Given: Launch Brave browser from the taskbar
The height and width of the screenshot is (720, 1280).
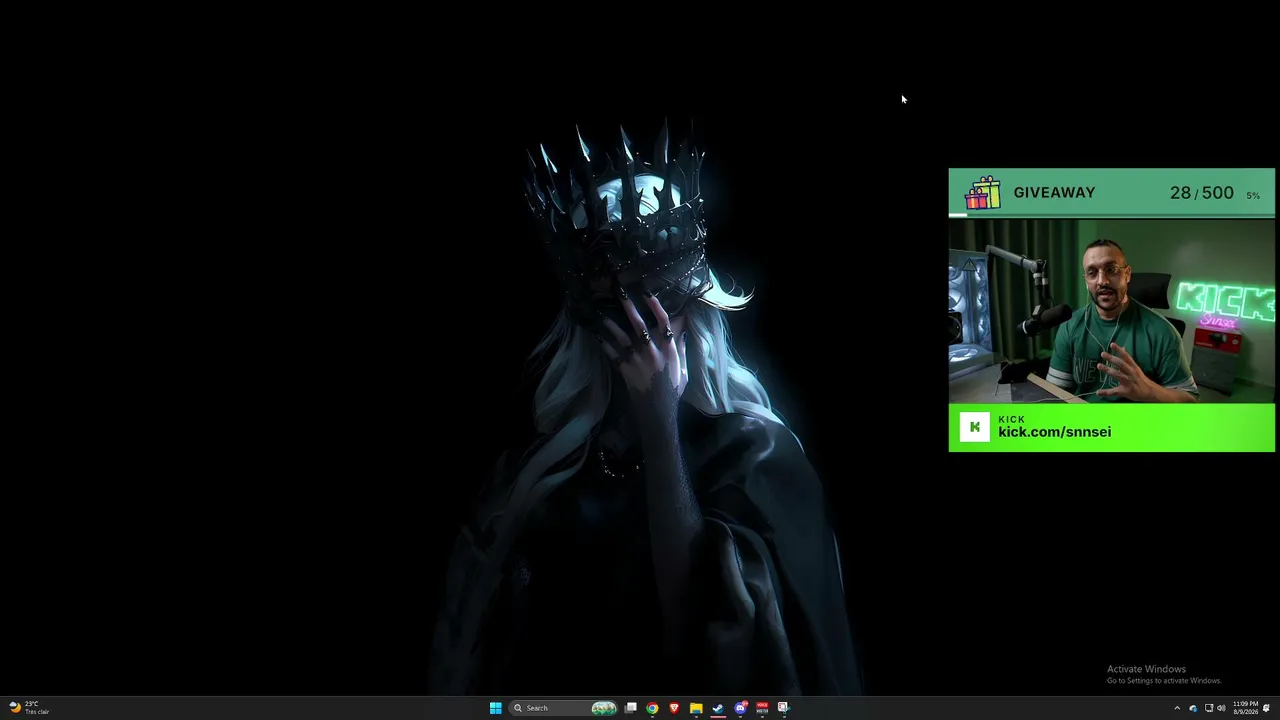Looking at the screenshot, I should click(x=674, y=708).
